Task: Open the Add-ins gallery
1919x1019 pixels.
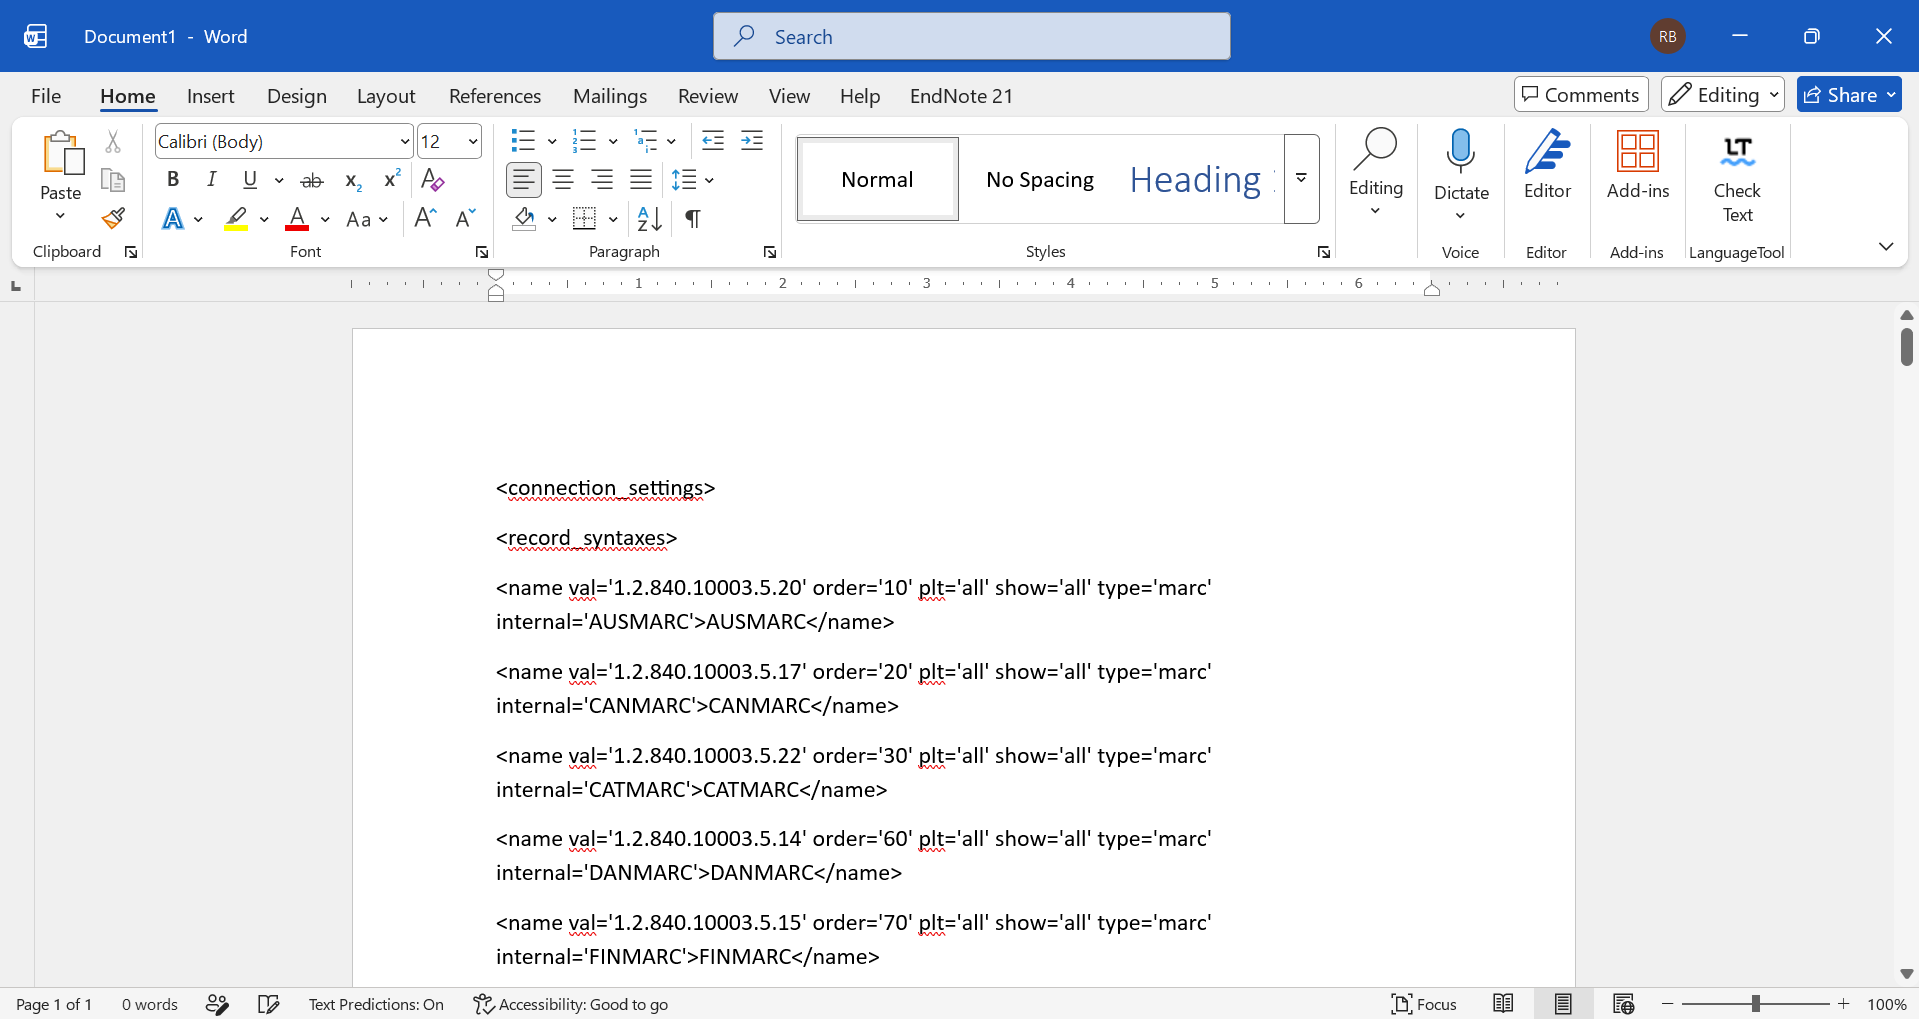Action: [1638, 165]
